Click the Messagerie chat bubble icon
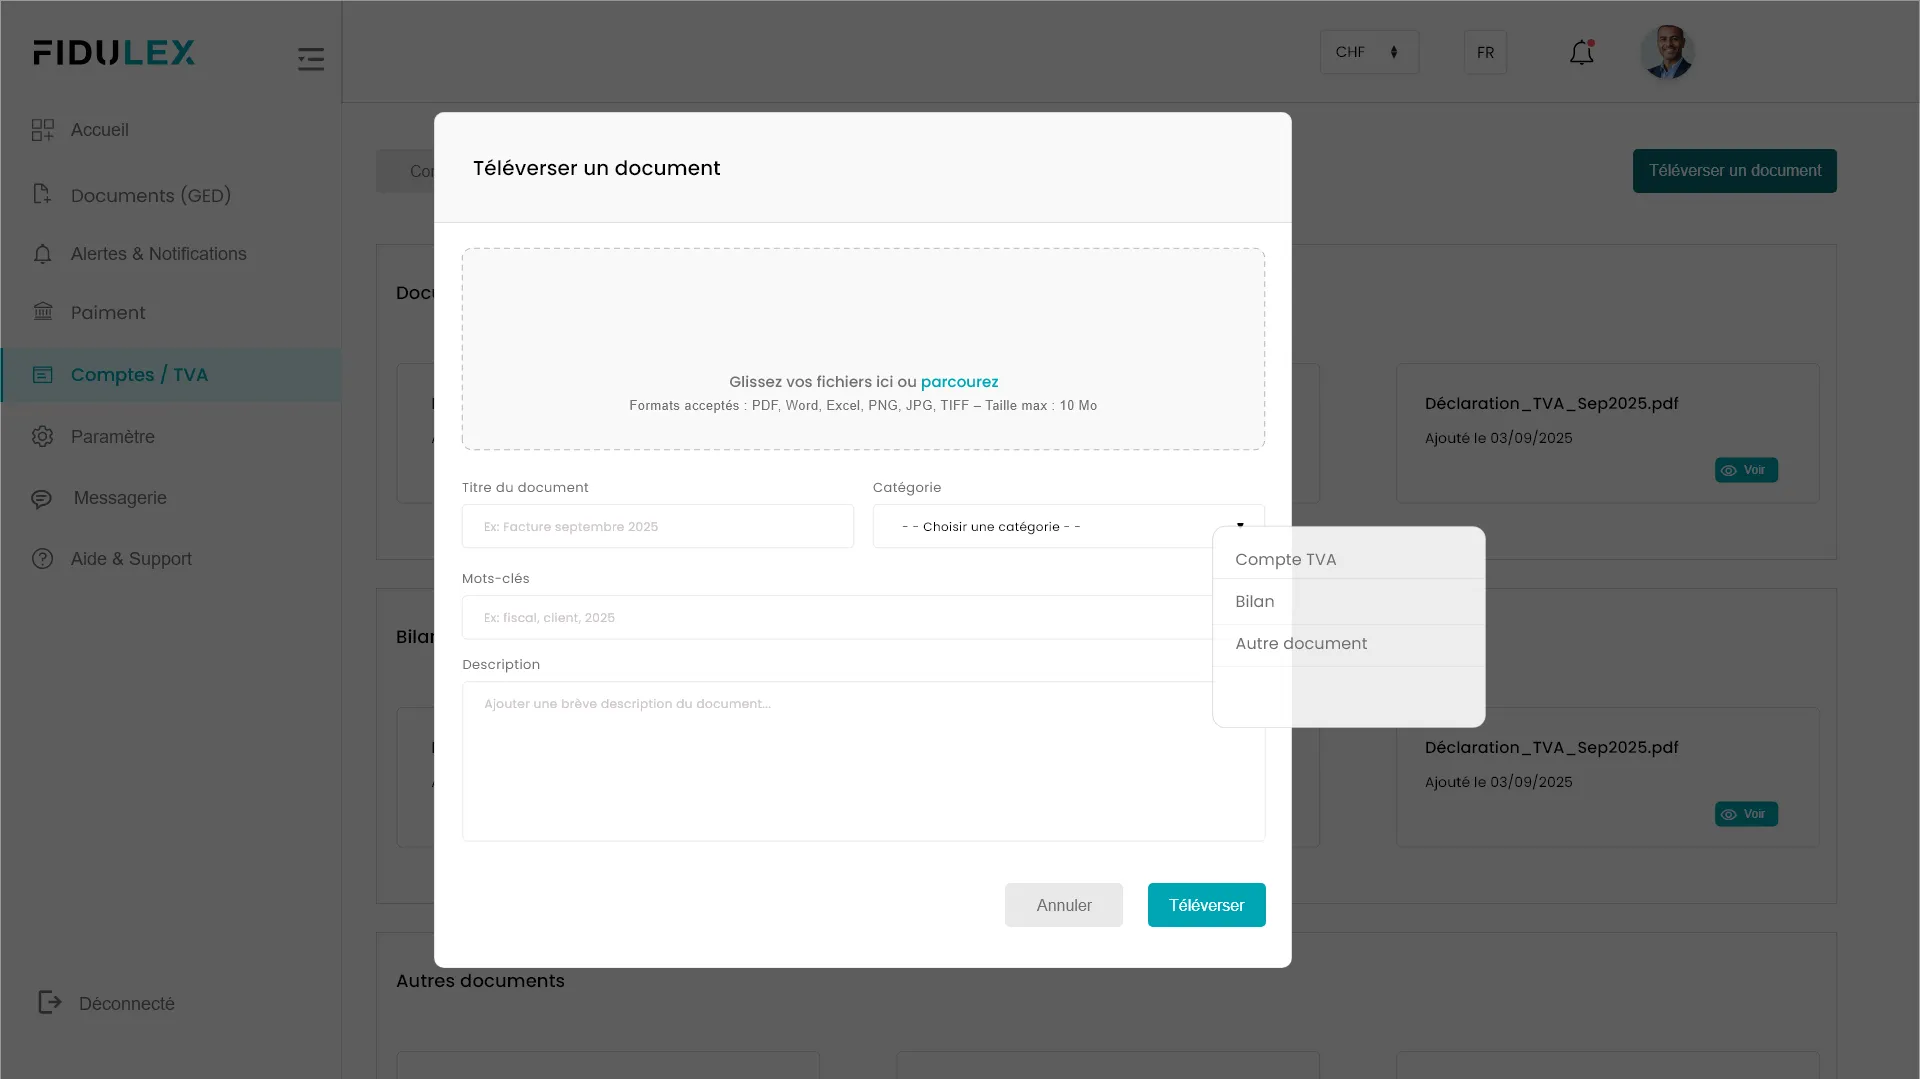Image resolution: width=1920 pixels, height=1079 pixels. (42, 498)
